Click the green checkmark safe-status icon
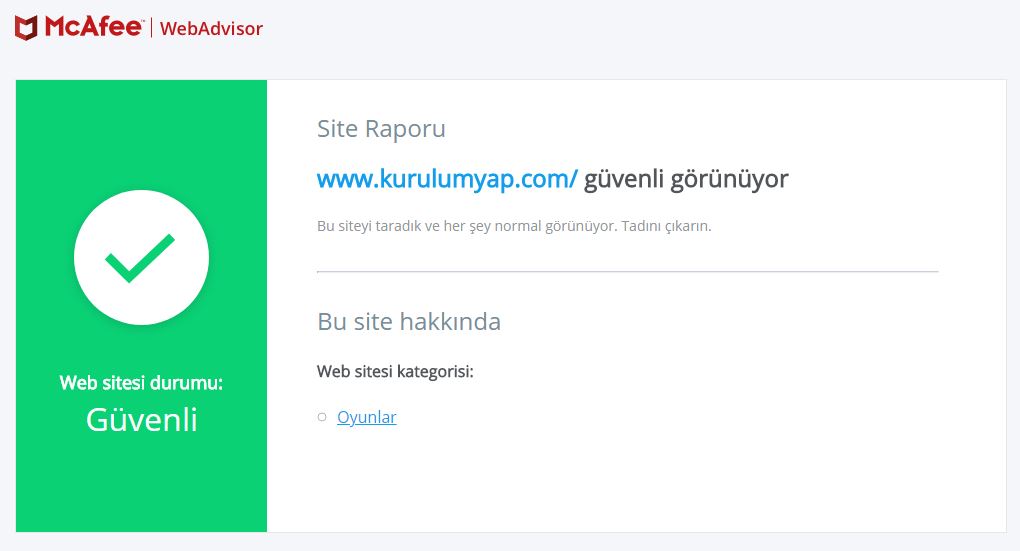This screenshot has width=1020, height=551. [141, 258]
